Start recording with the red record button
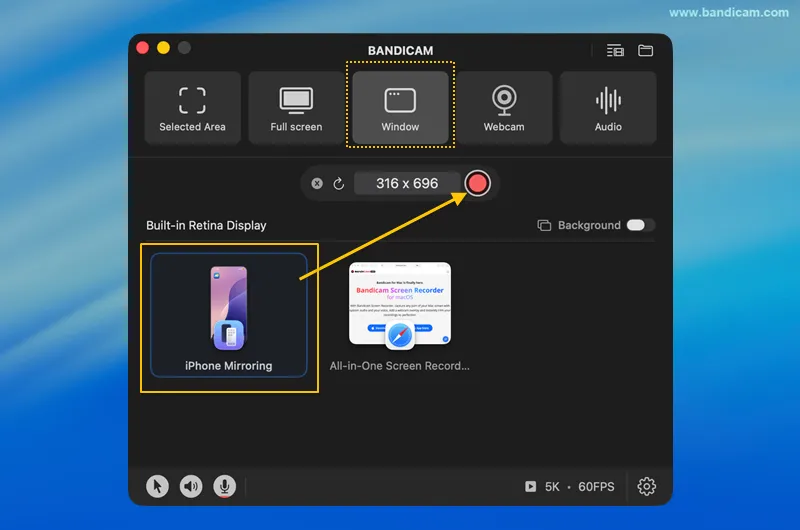This screenshot has width=800, height=530. pyautogui.click(x=478, y=183)
